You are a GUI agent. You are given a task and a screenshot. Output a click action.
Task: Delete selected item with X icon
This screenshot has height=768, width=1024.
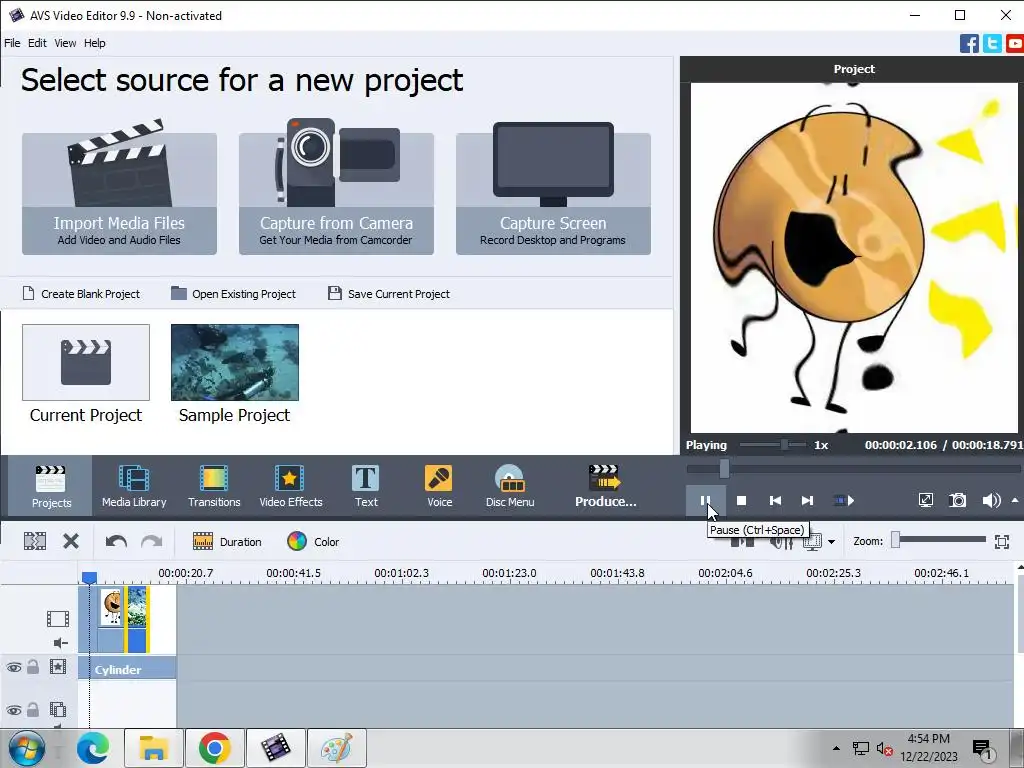point(71,541)
